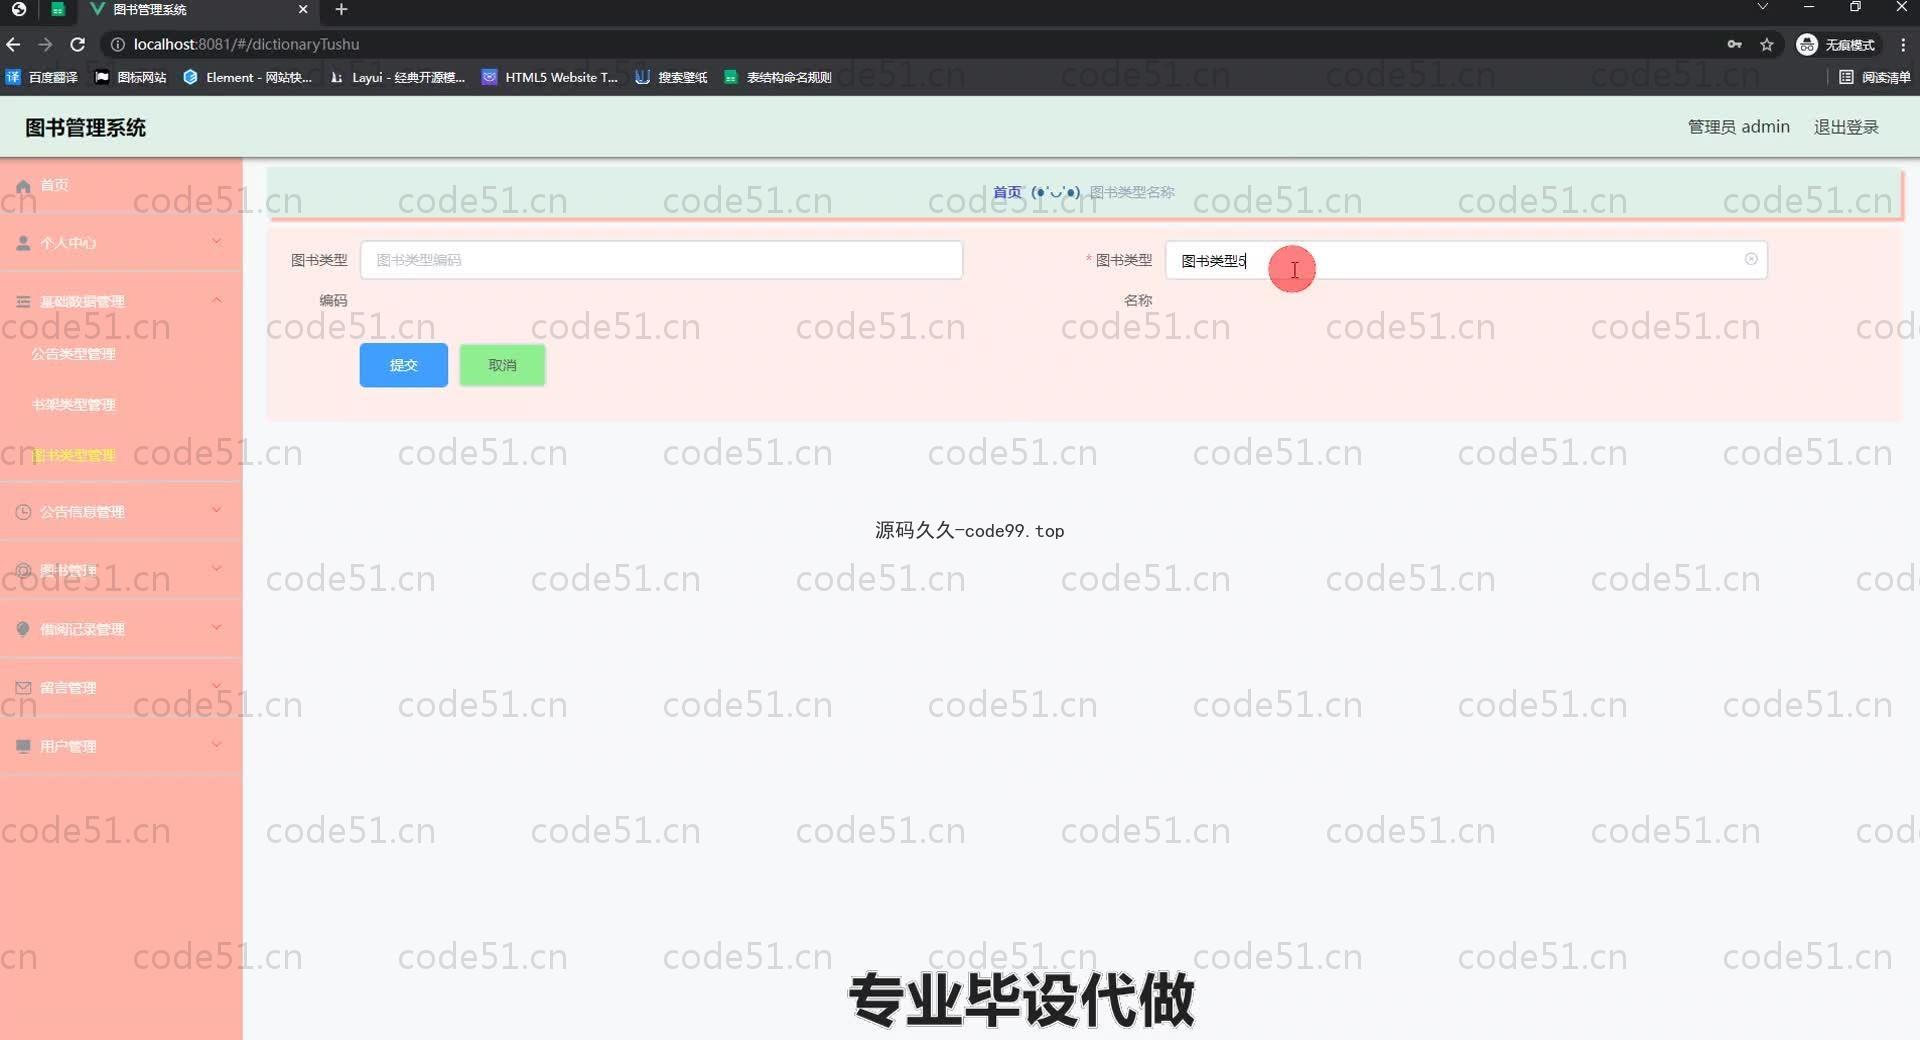Expand the 借阅记录管理 chevron

[217, 628]
